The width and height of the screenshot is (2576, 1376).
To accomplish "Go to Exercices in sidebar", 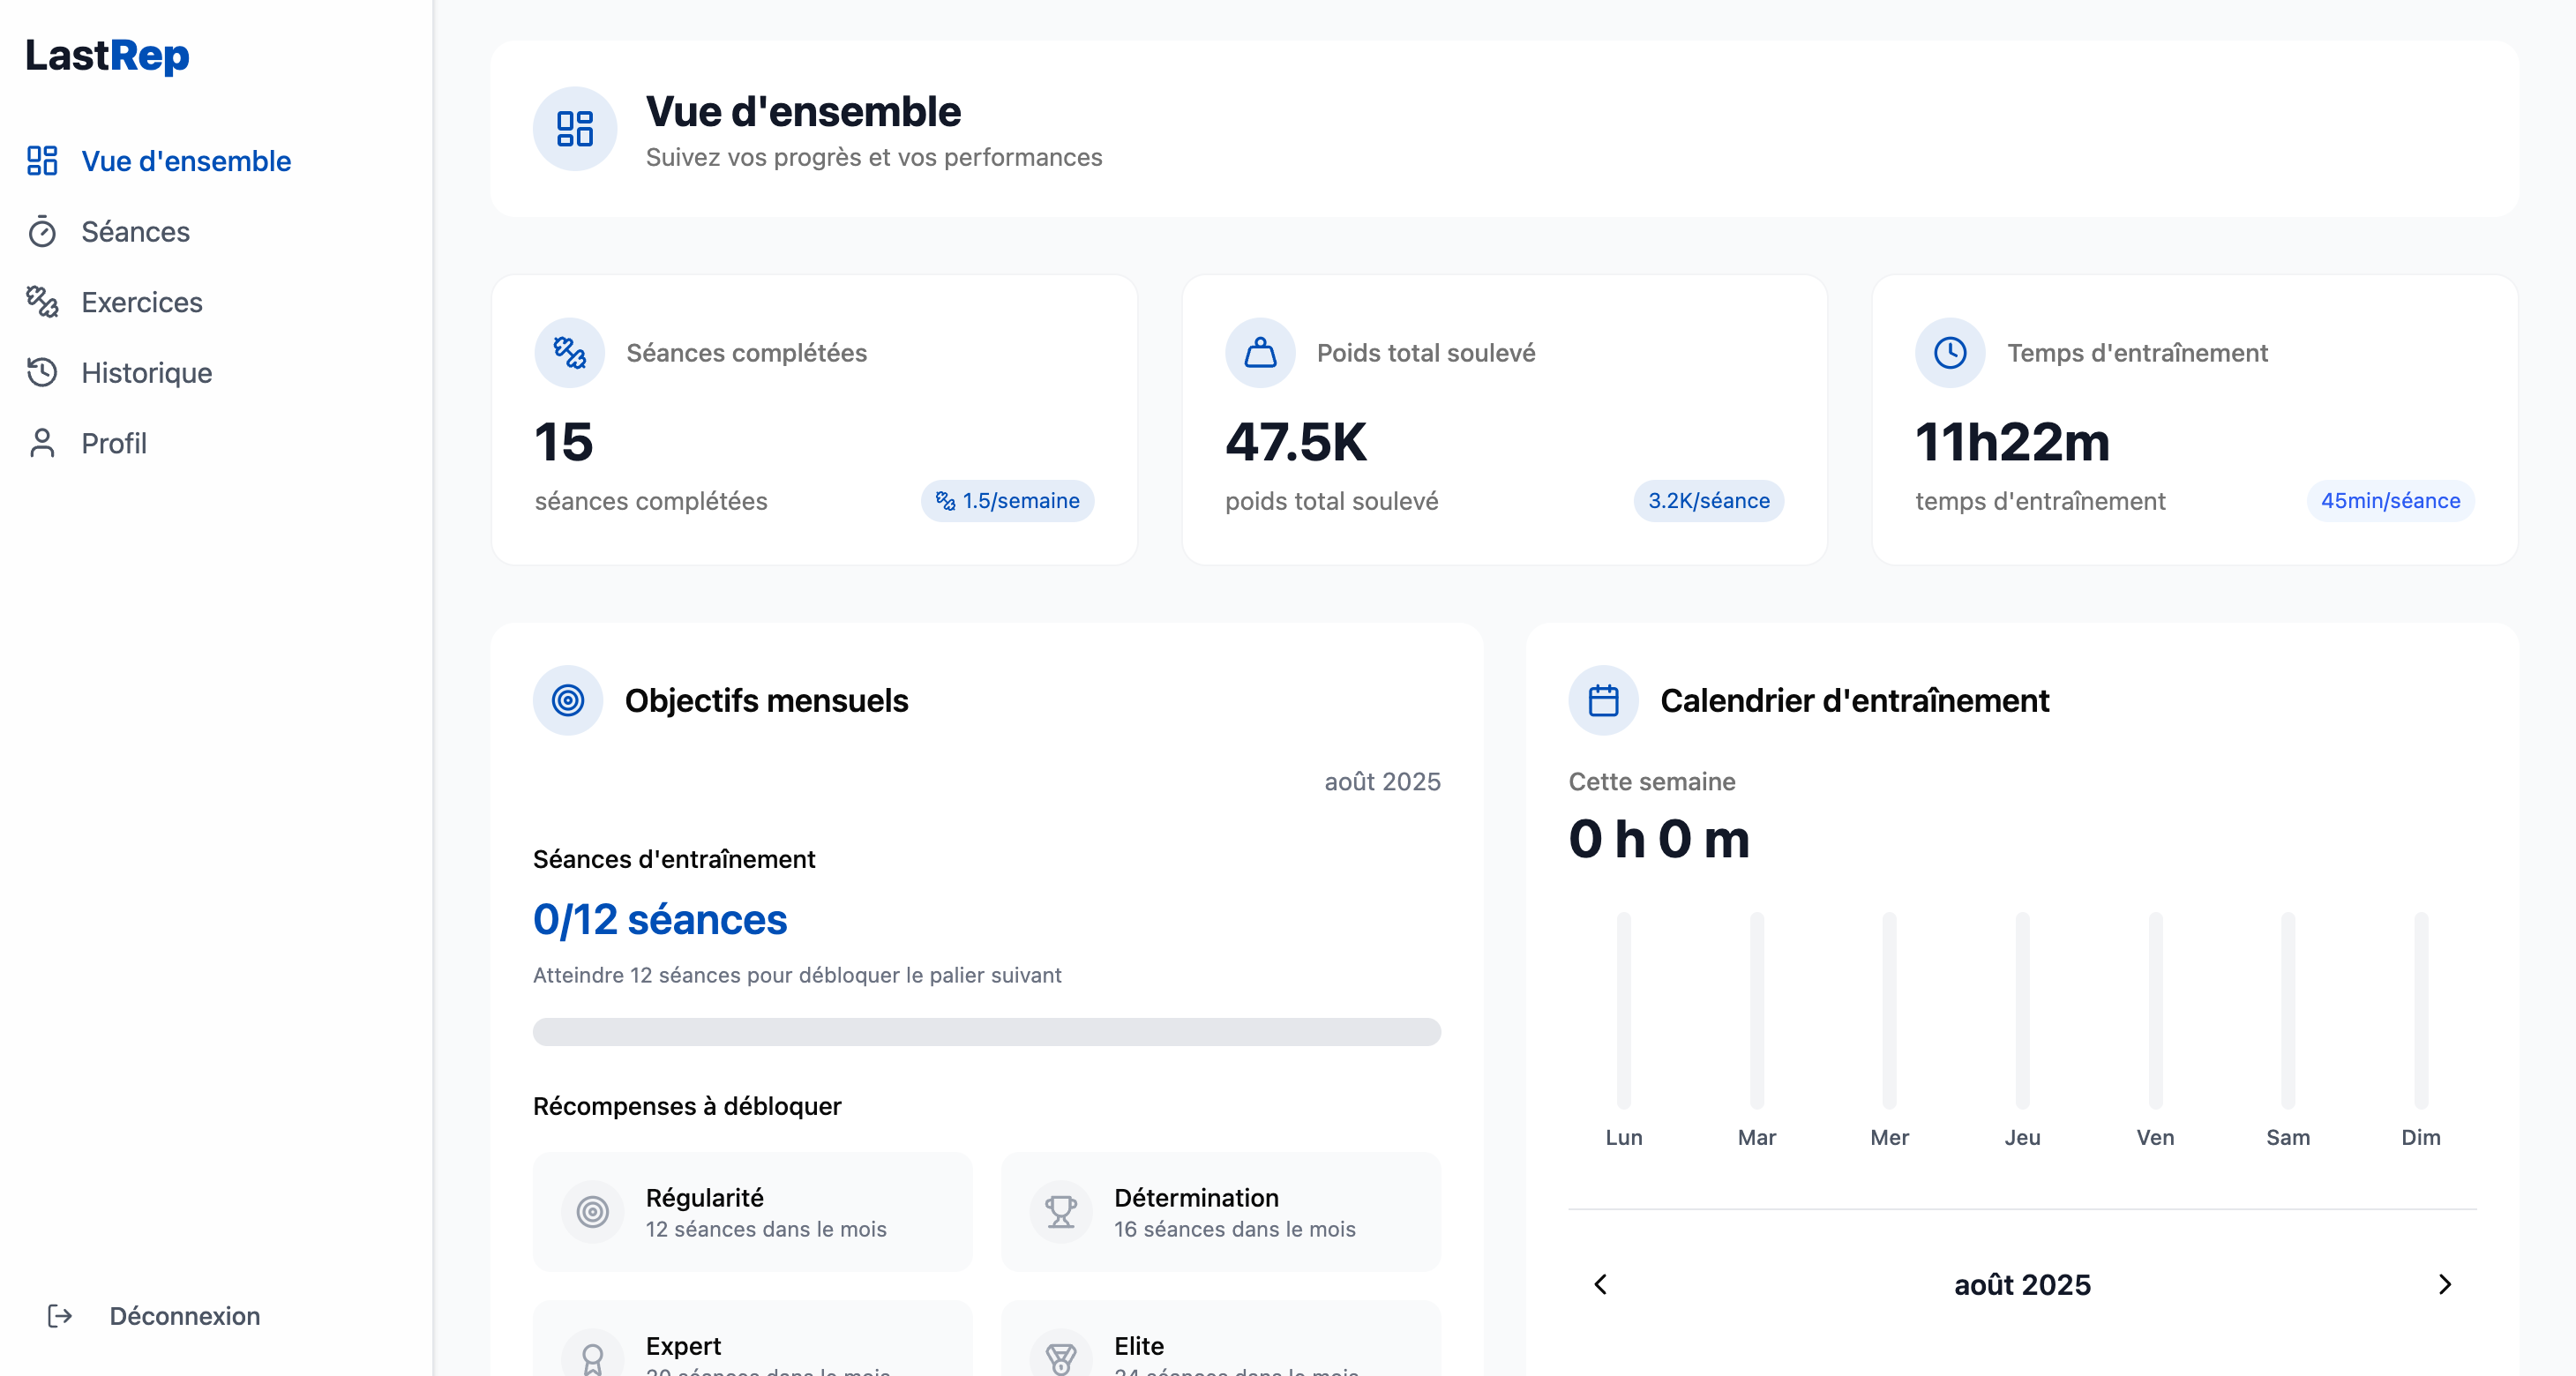I will tap(141, 302).
